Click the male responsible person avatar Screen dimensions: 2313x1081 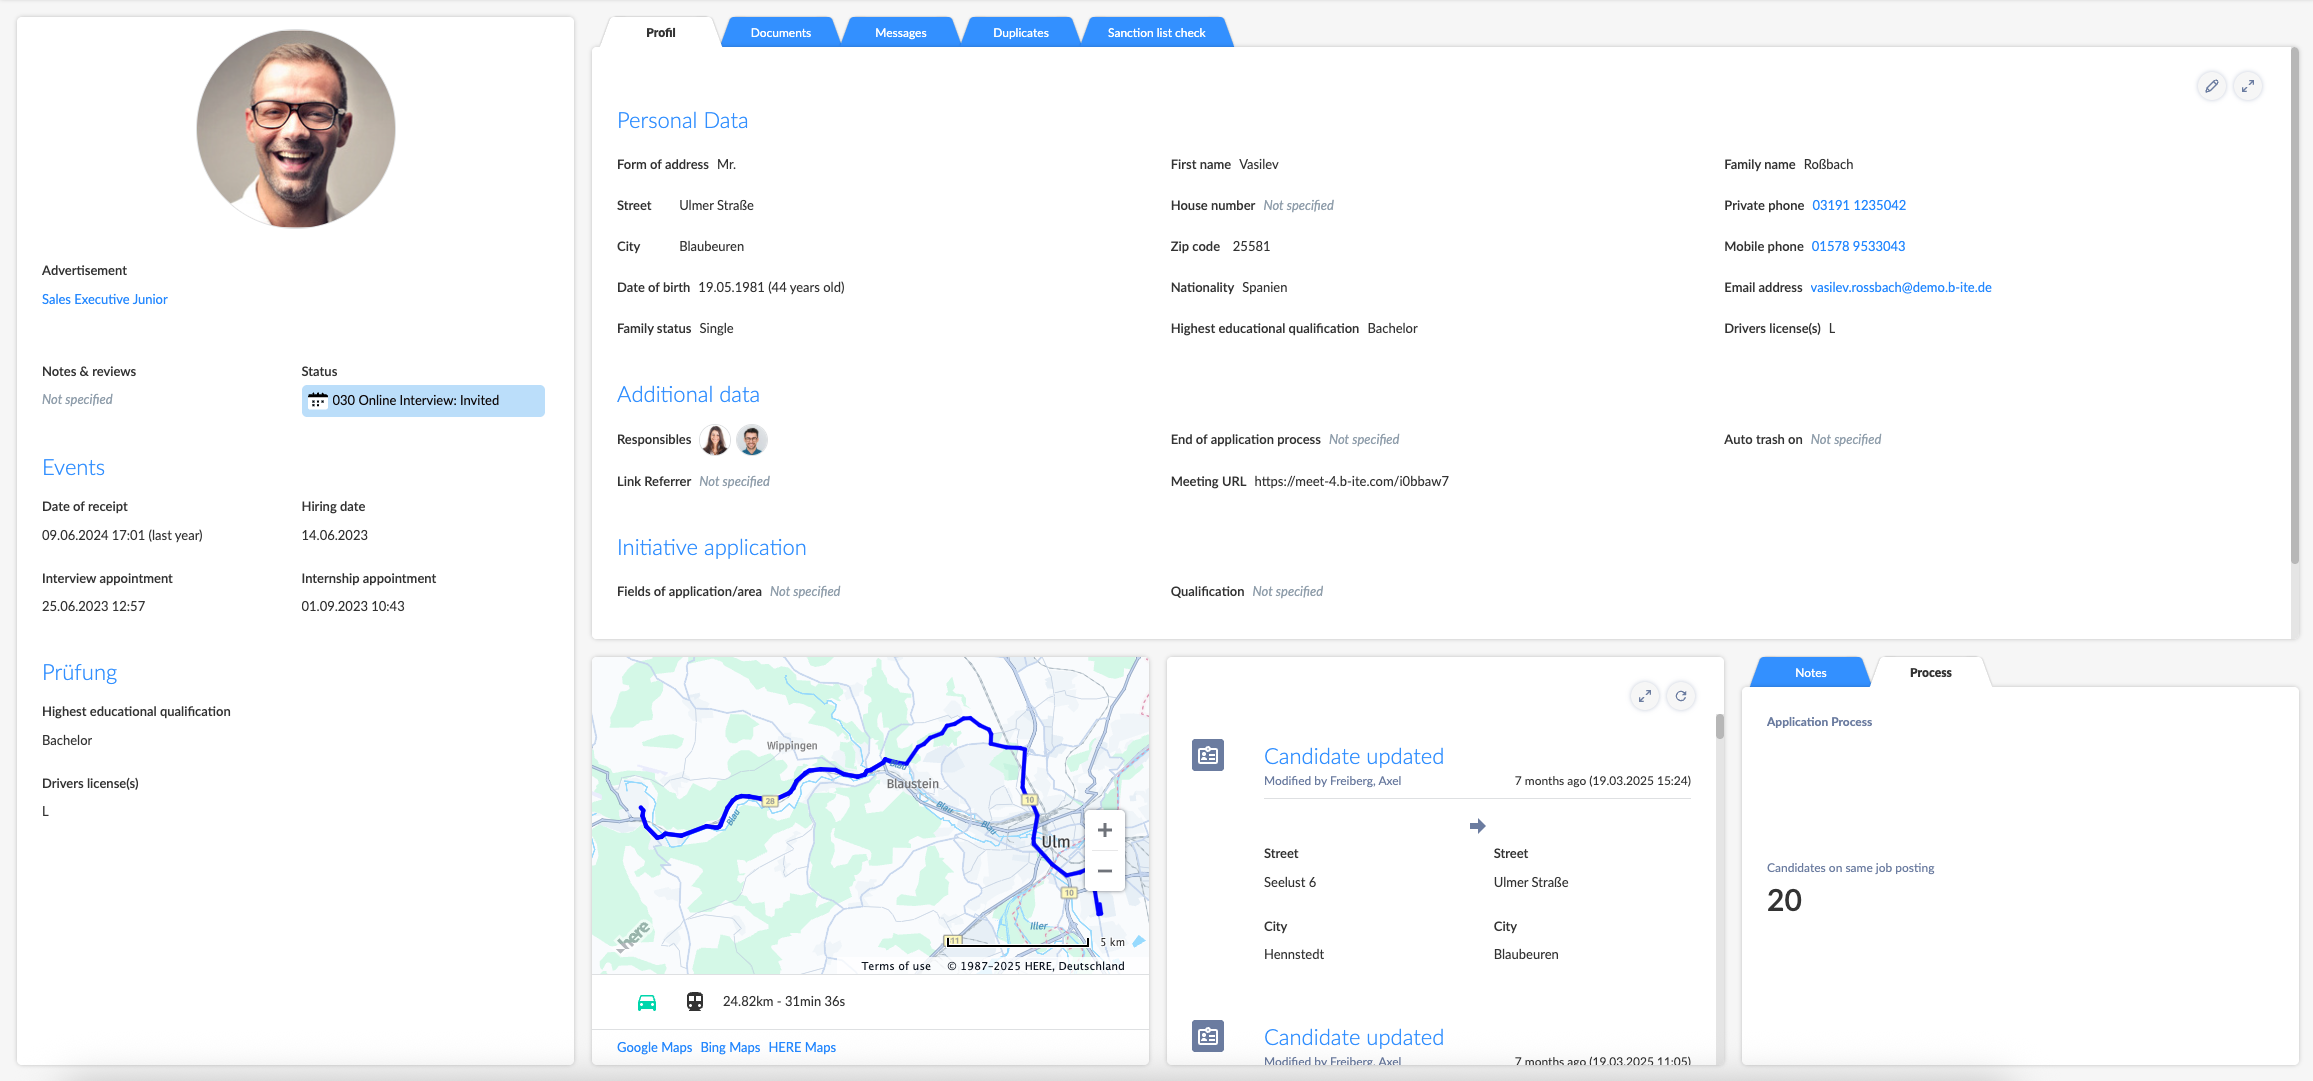(x=751, y=440)
